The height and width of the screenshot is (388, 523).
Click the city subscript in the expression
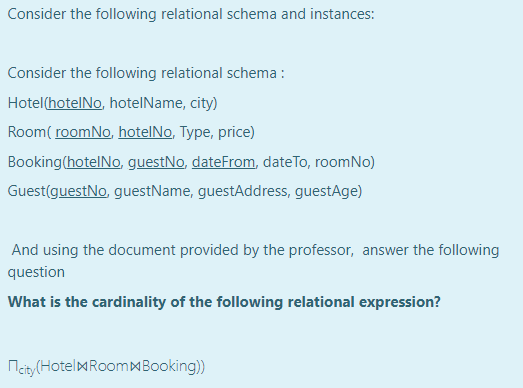26,370
